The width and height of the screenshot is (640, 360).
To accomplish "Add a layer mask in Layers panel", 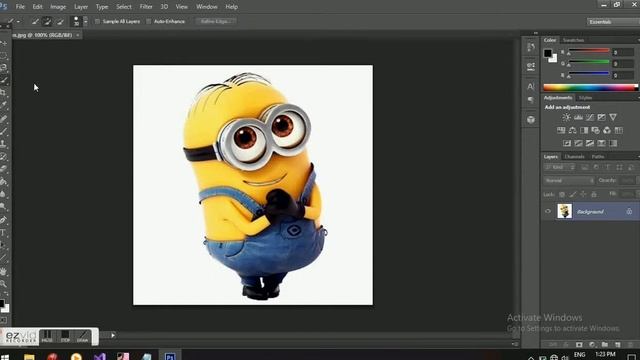I will point(579,345).
